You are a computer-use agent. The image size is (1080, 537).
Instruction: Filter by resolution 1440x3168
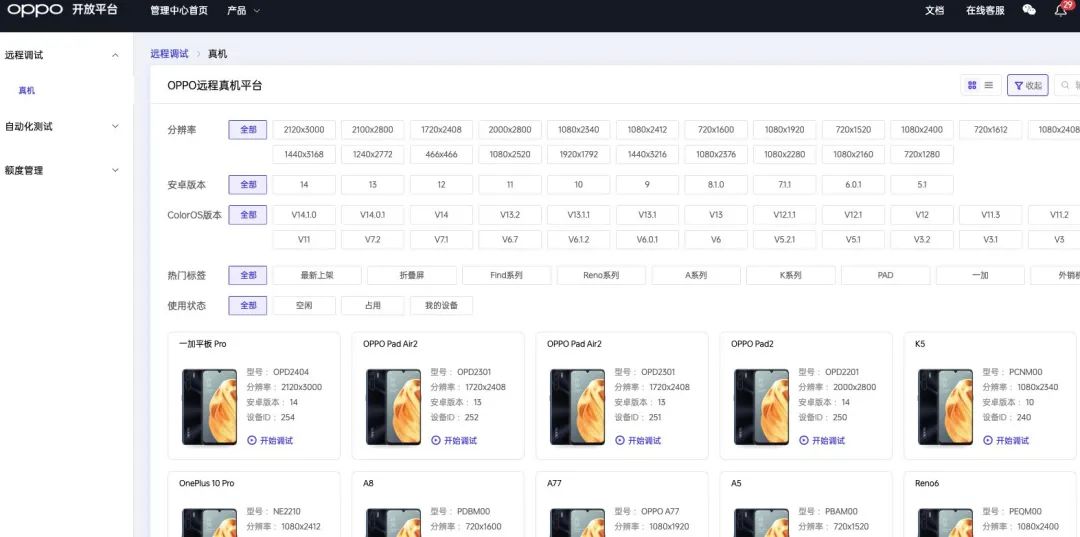pyautogui.click(x=304, y=154)
